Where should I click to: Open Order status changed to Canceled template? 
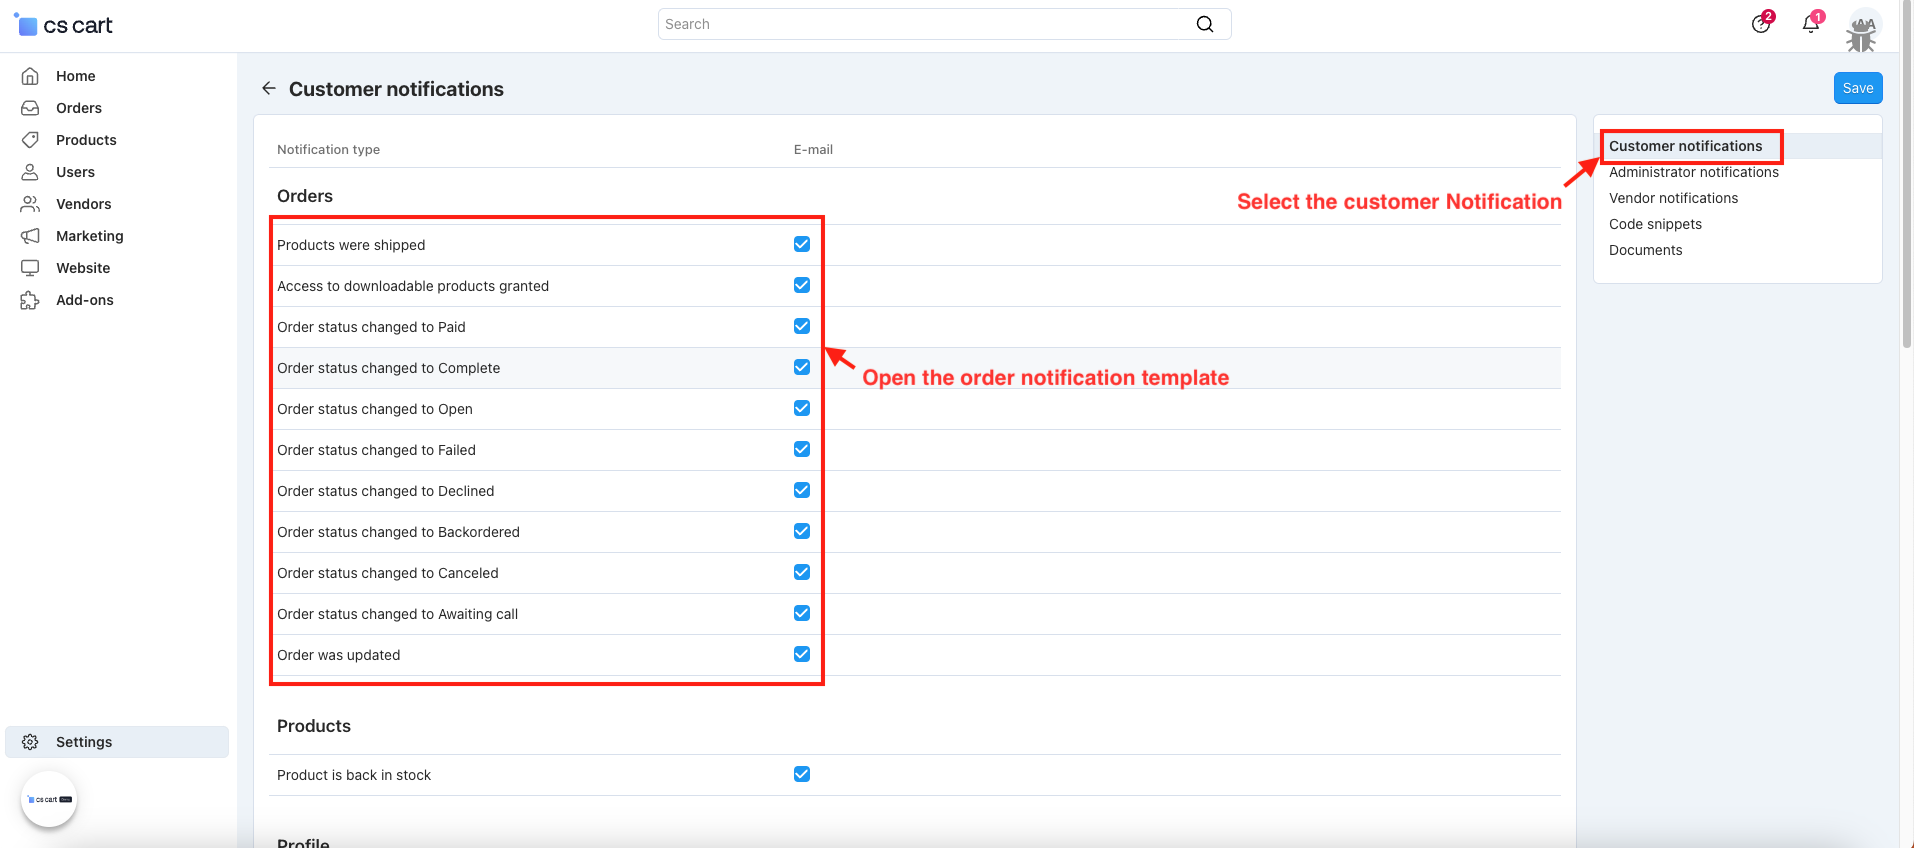387,573
